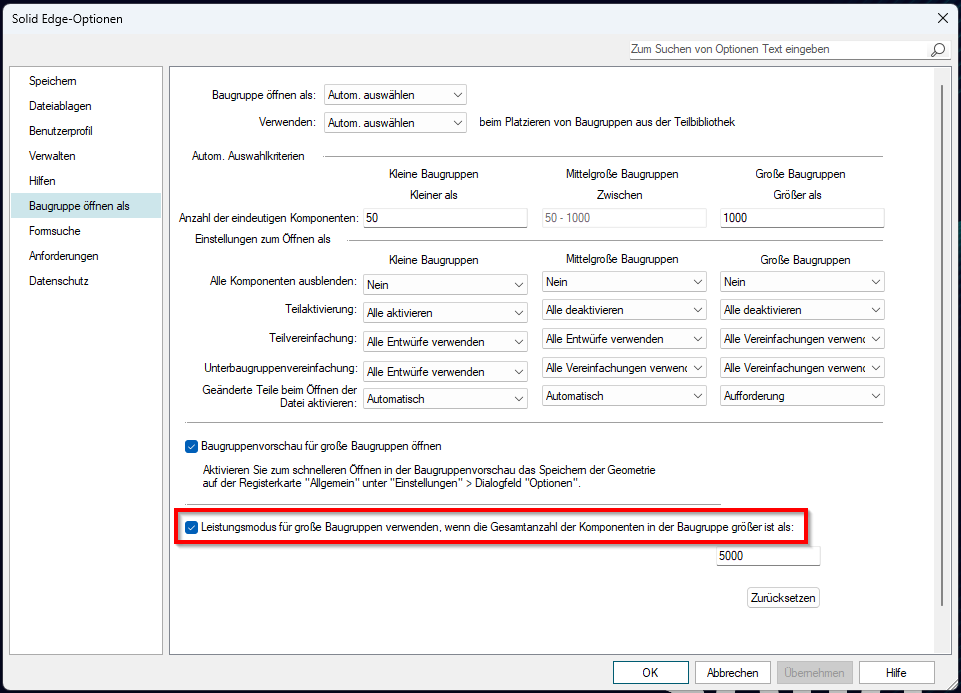Image resolution: width=961 pixels, height=693 pixels.
Task: Open Teilvereinfachung dropdown for Mittelgroße Baugruppen
Action: tap(624, 339)
